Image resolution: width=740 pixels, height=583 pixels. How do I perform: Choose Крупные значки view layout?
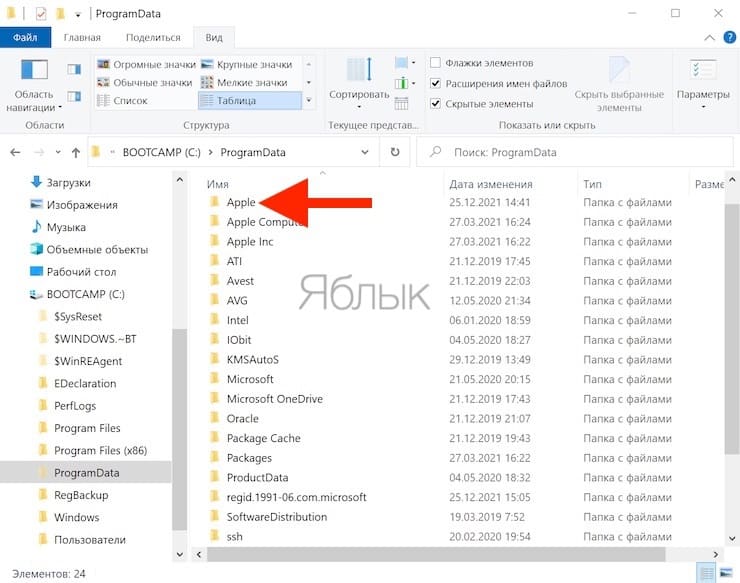(x=247, y=64)
